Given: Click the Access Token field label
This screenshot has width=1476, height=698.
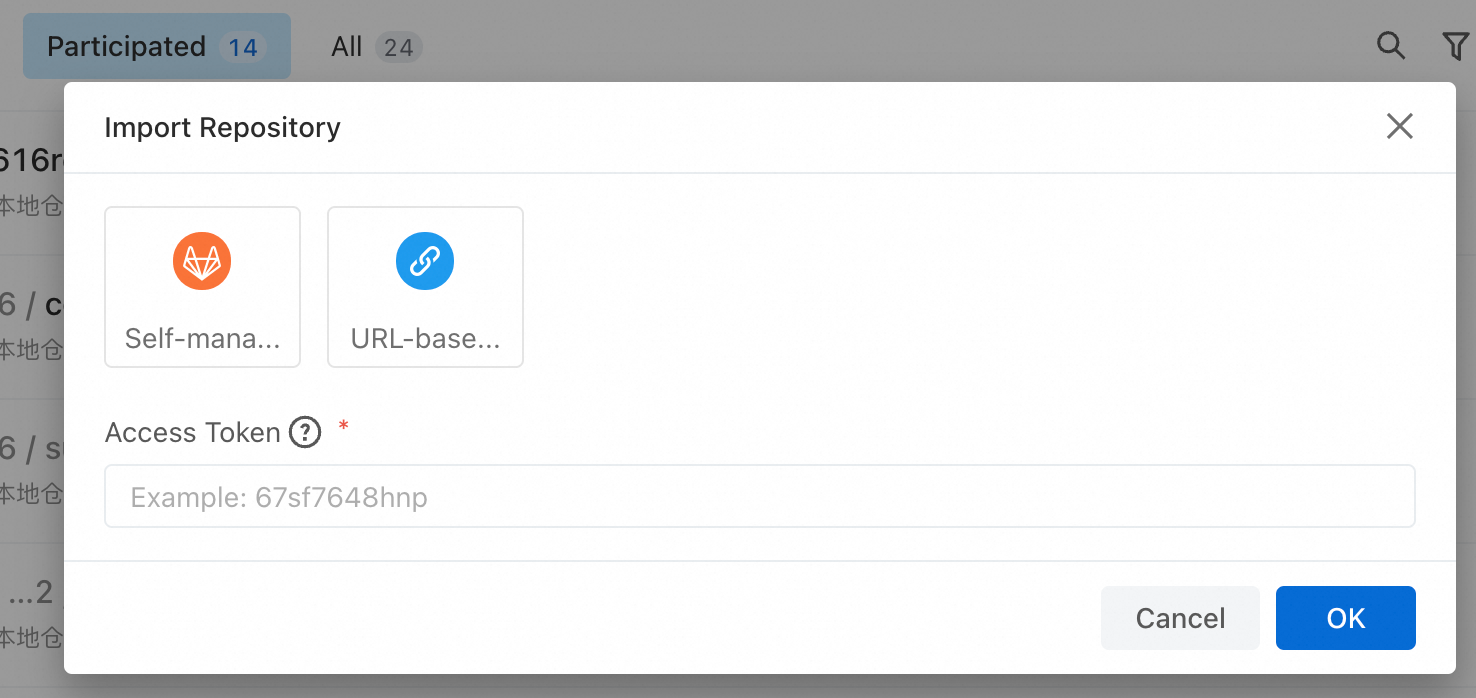Looking at the screenshot, I should (192, 433).
